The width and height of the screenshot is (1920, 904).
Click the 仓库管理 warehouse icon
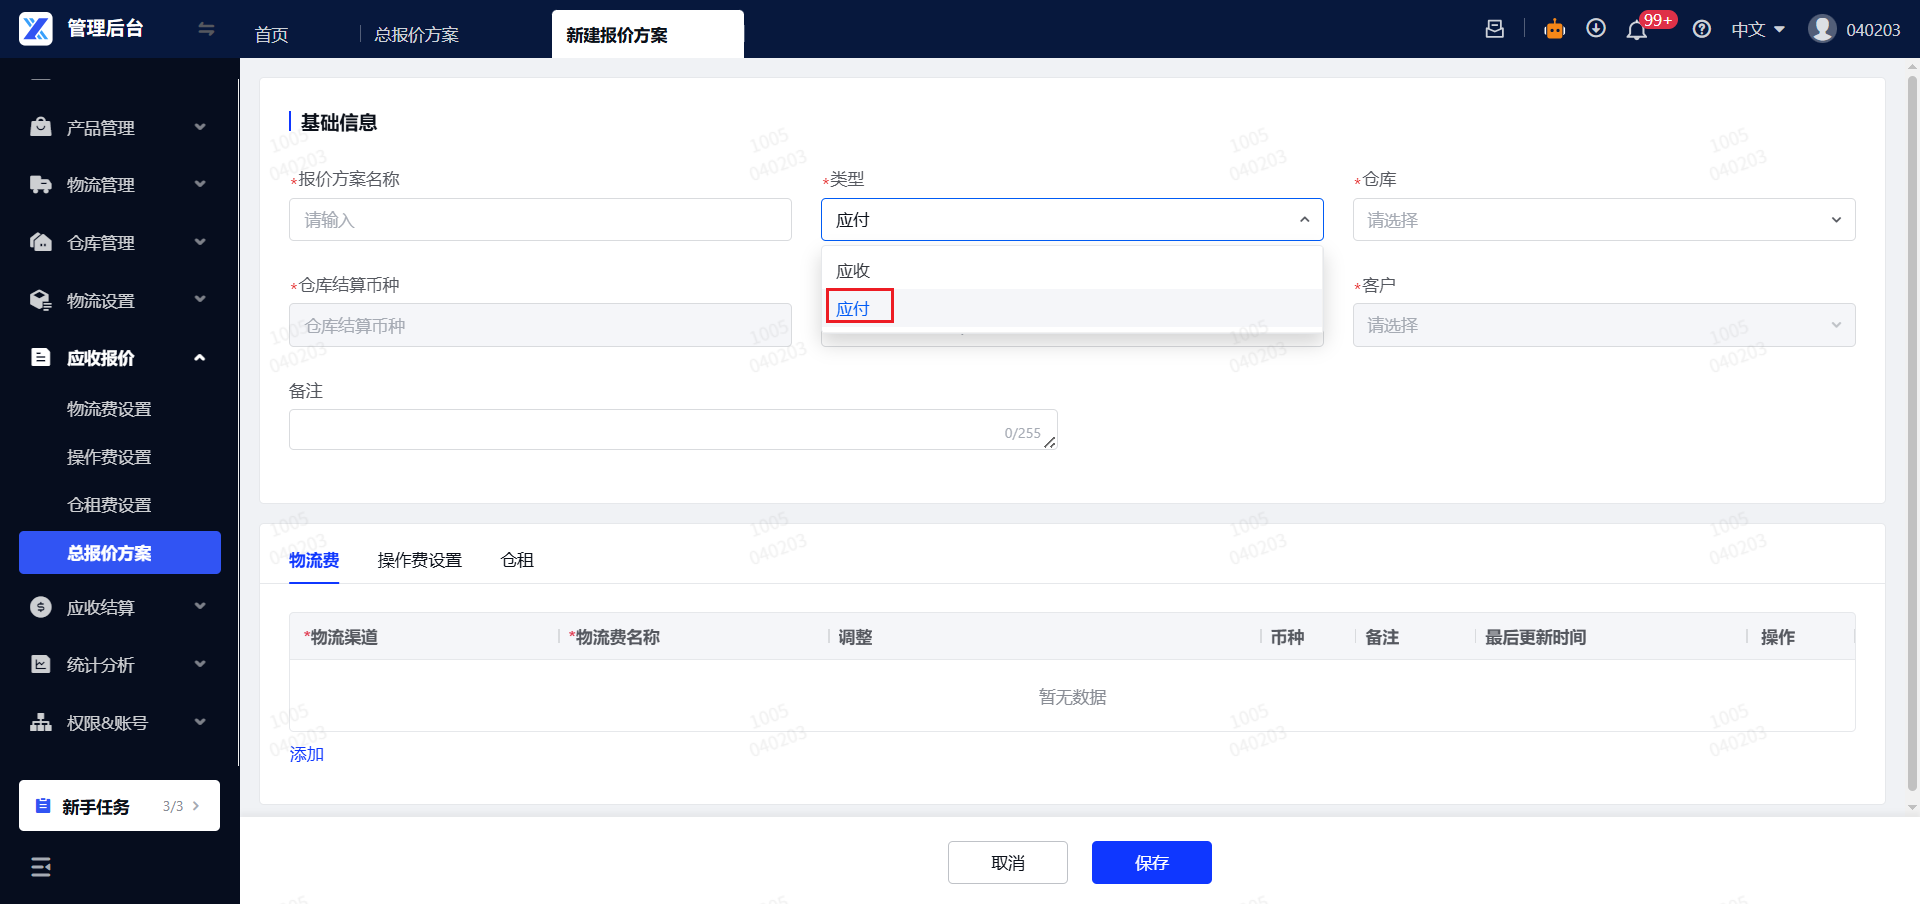pyautogui.click(x=41, y=242)
